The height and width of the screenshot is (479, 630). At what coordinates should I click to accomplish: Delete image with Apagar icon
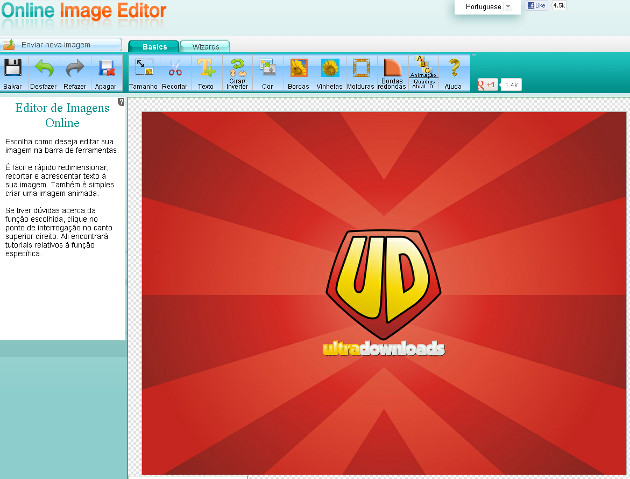coord(106,73)
